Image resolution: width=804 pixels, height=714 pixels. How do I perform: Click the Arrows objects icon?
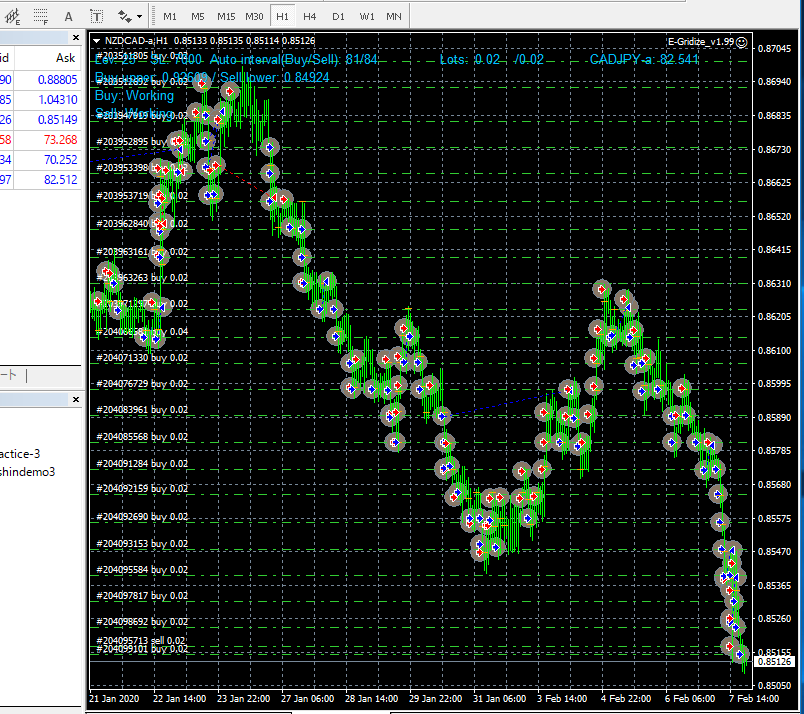[x=125, y=16]
